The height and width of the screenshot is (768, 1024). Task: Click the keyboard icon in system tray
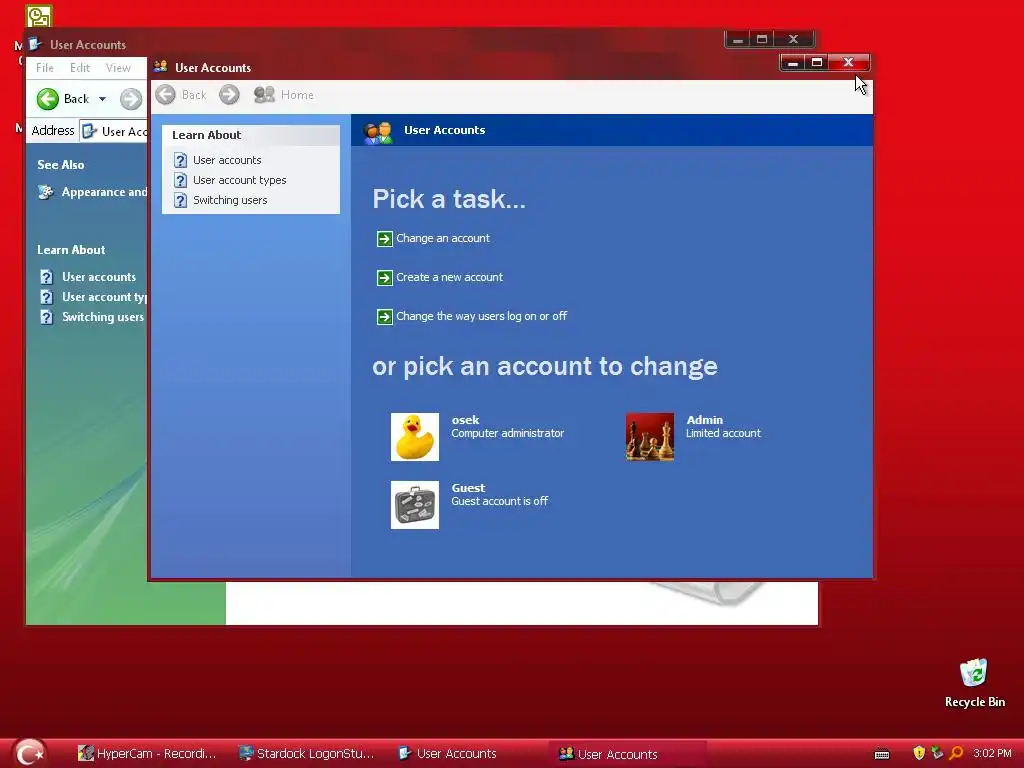(882, 754)
